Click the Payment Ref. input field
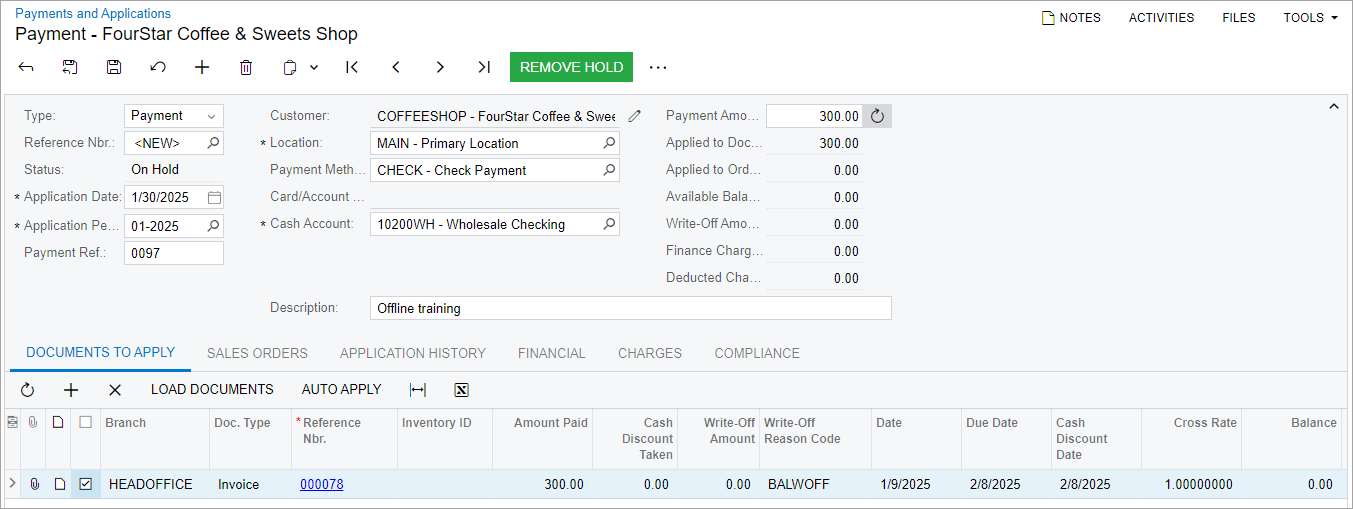The width and height of the screenshot is (1353, 509). [x=174, y=253]
